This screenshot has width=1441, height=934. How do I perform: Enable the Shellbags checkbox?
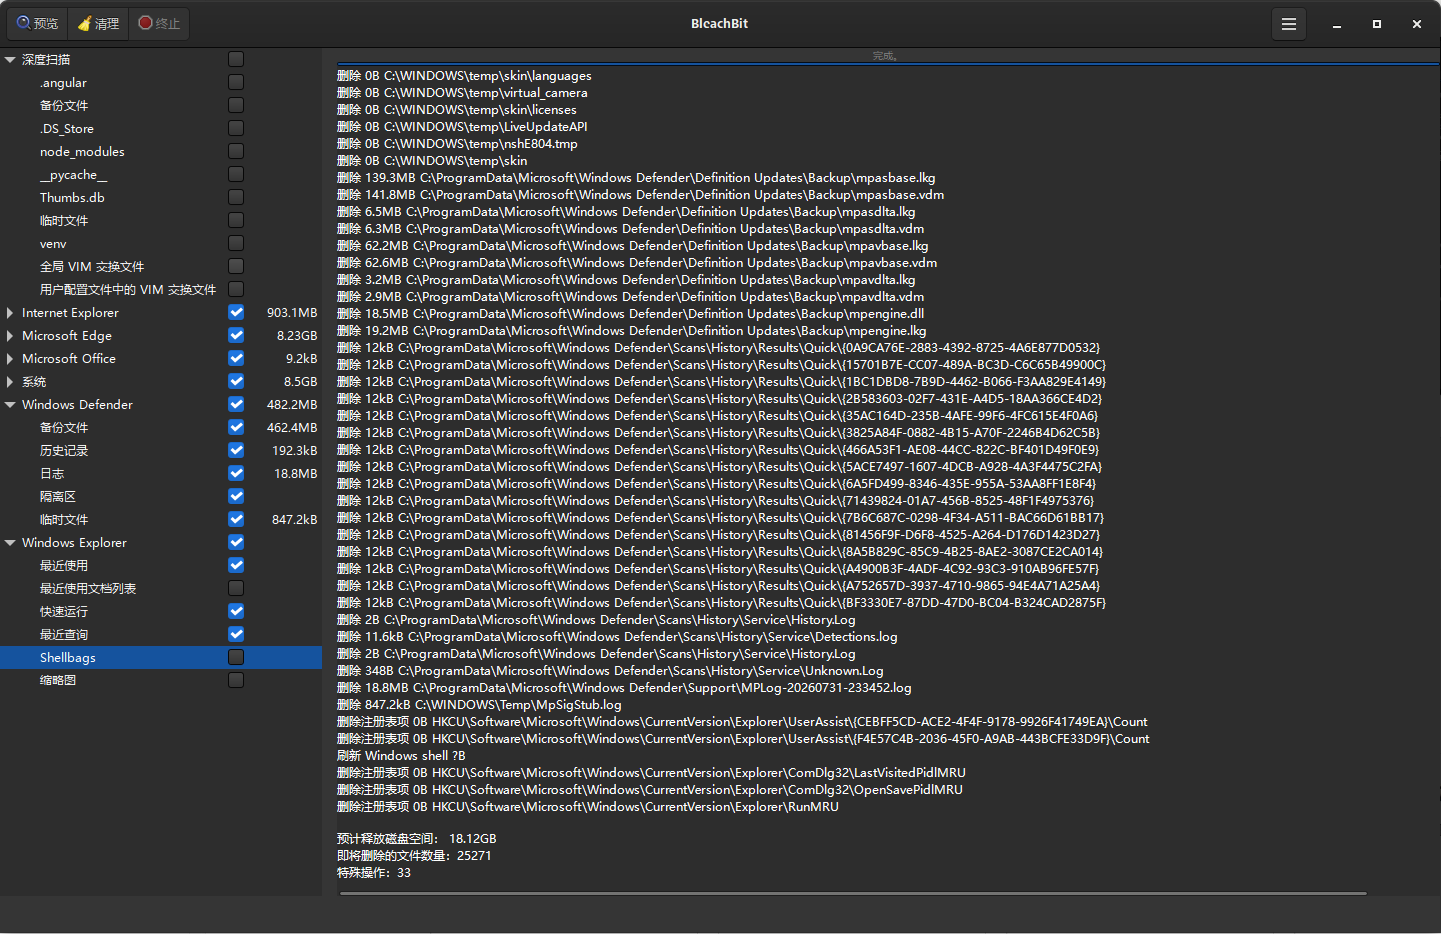tap(236, 657)
